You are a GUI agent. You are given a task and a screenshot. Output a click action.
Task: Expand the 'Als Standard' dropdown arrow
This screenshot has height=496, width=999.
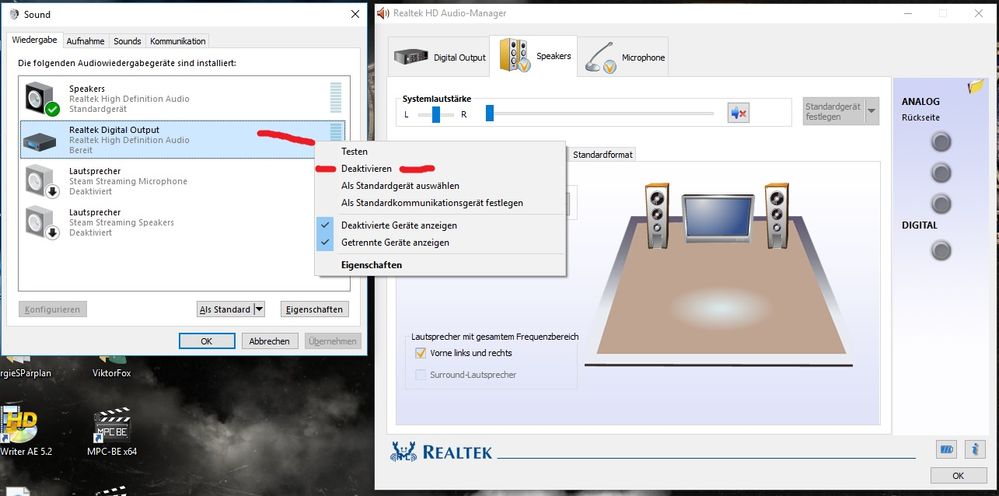(x=259, y=310)
